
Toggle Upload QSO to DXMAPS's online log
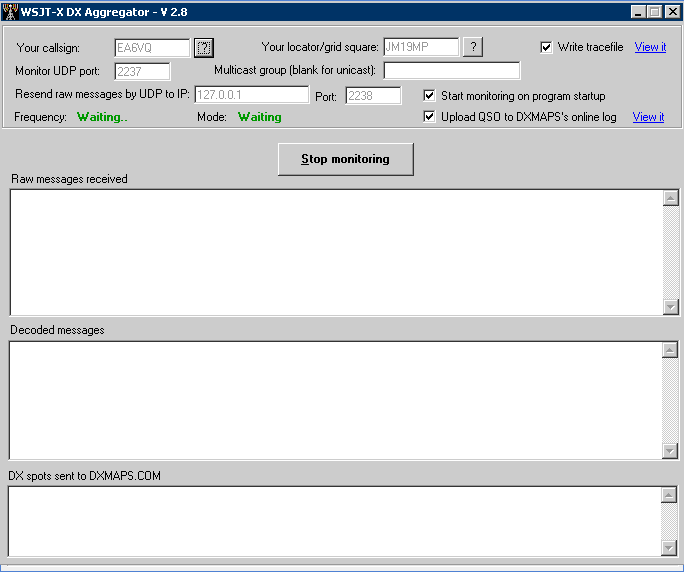point(429,116)
